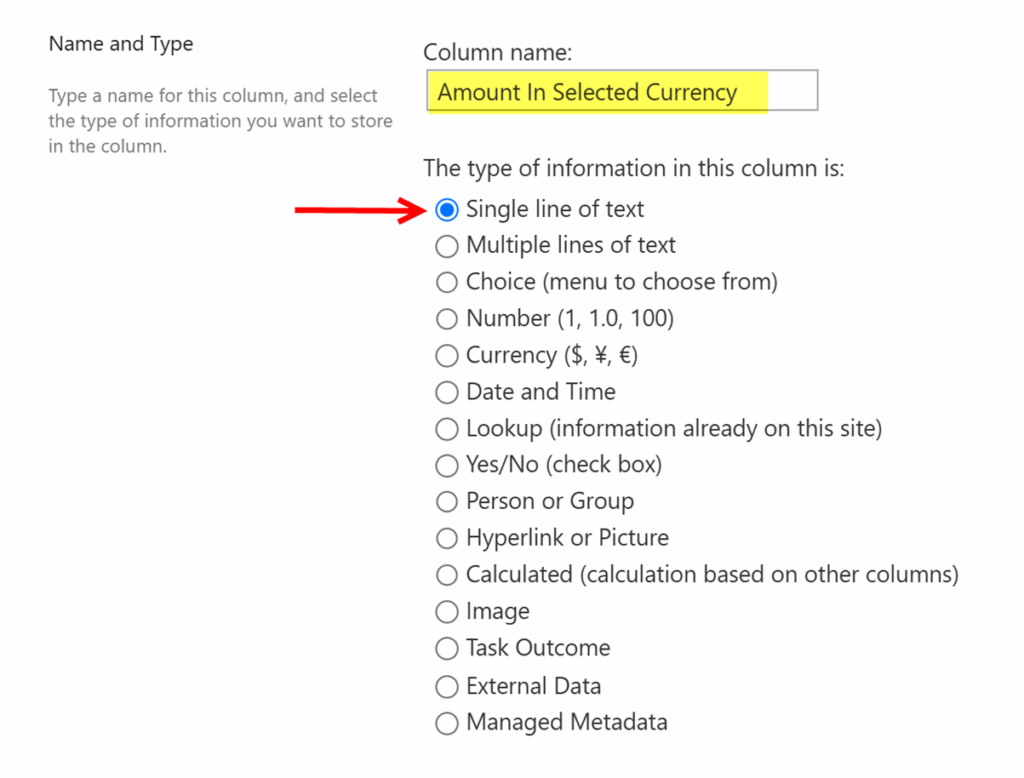Click the 'Currency ($, ¥, €)' label text
The width and height of the screenshot is (1024, 778).
tap(553, 356)
